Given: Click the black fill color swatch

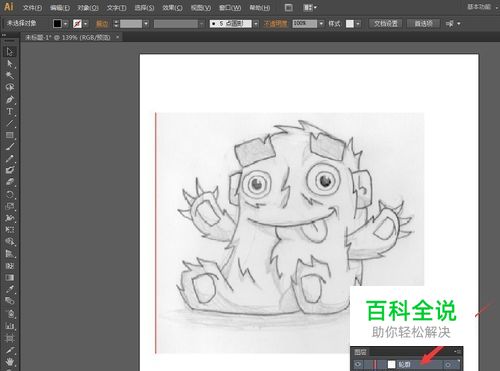Looking at the screenshot, I should click(57, 24).
